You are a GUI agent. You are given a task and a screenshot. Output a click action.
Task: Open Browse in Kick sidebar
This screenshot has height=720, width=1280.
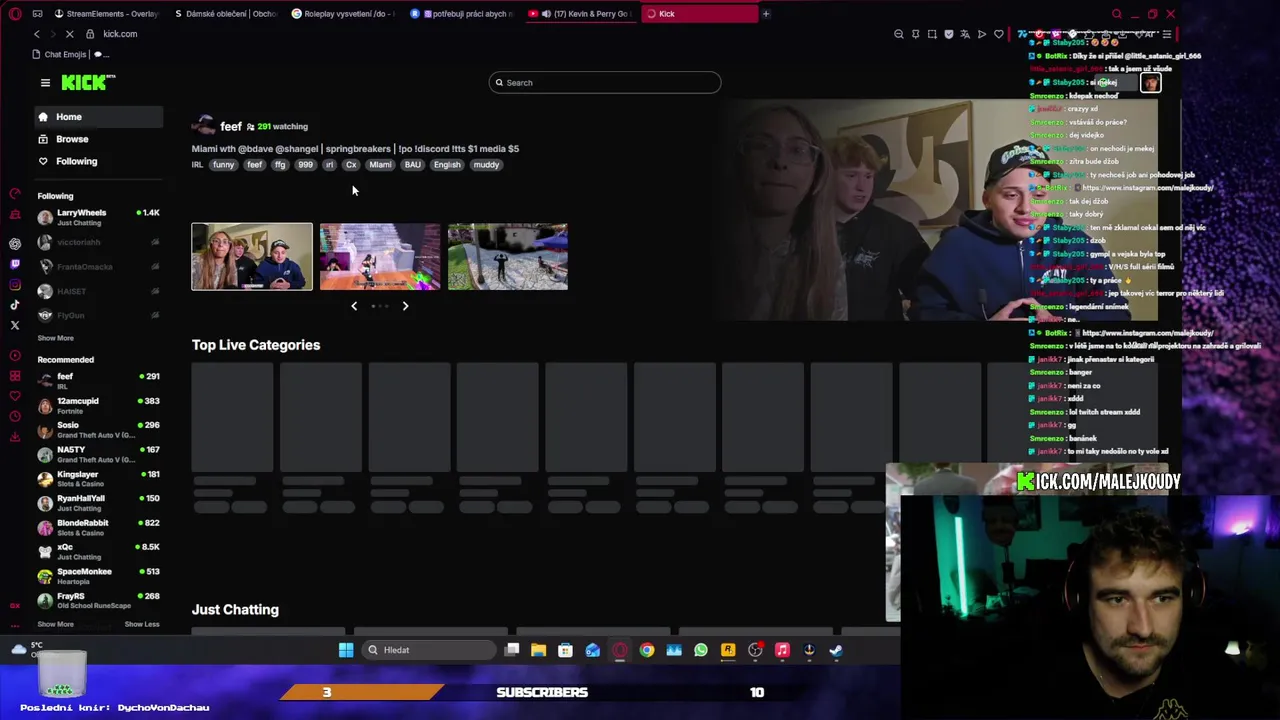(x=98, y=139)
